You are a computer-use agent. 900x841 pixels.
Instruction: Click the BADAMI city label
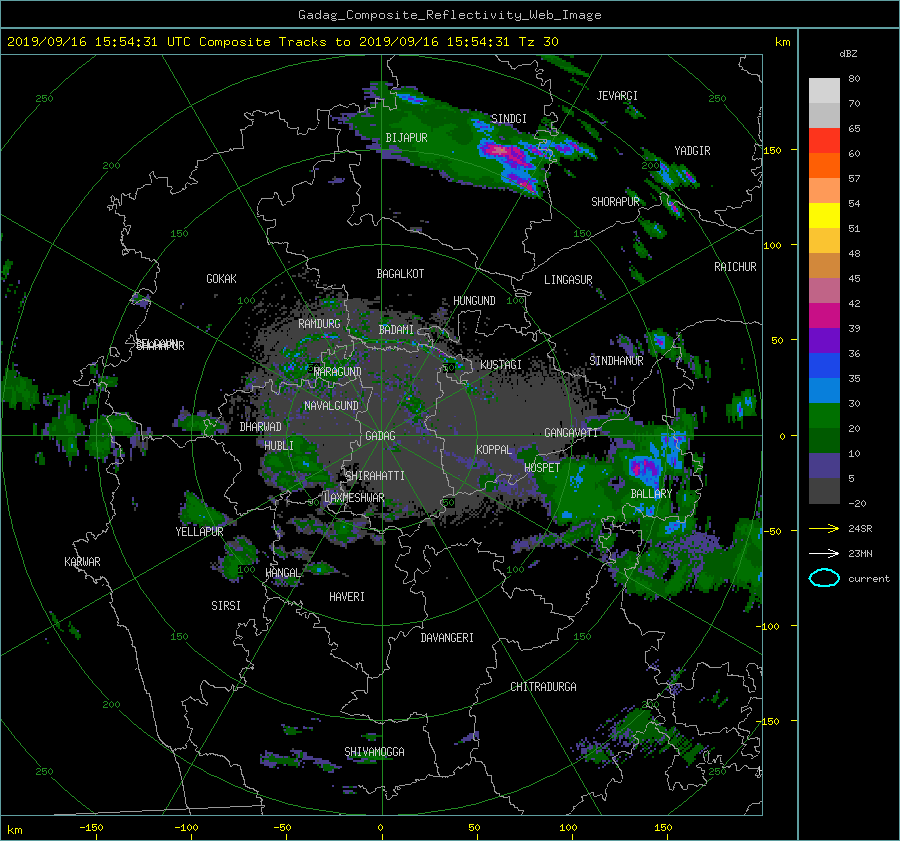click(396, 330)
